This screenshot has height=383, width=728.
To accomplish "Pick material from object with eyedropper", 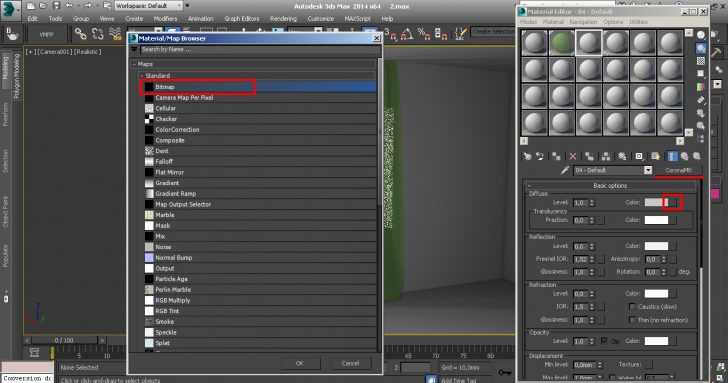I will coord(564,170).
